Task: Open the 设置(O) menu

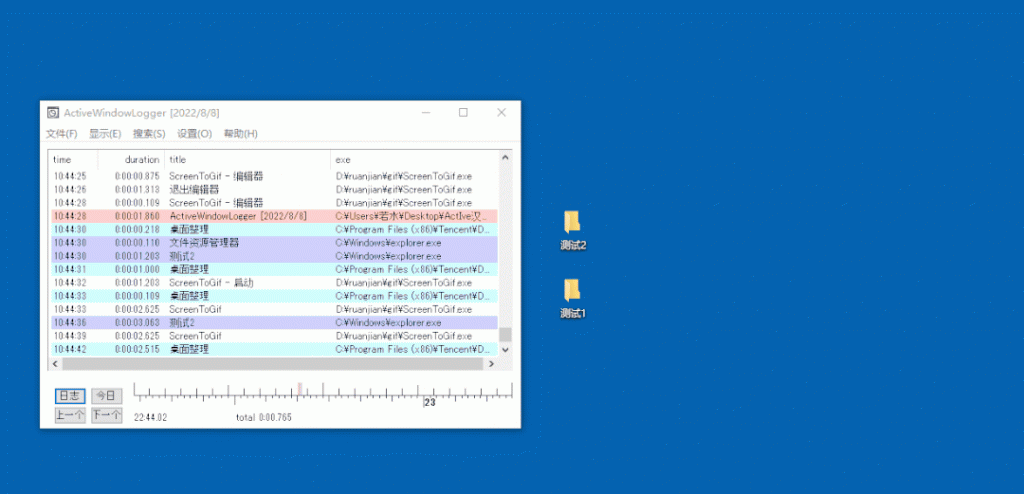Action: pyautogui.click(x=195, y=133)
